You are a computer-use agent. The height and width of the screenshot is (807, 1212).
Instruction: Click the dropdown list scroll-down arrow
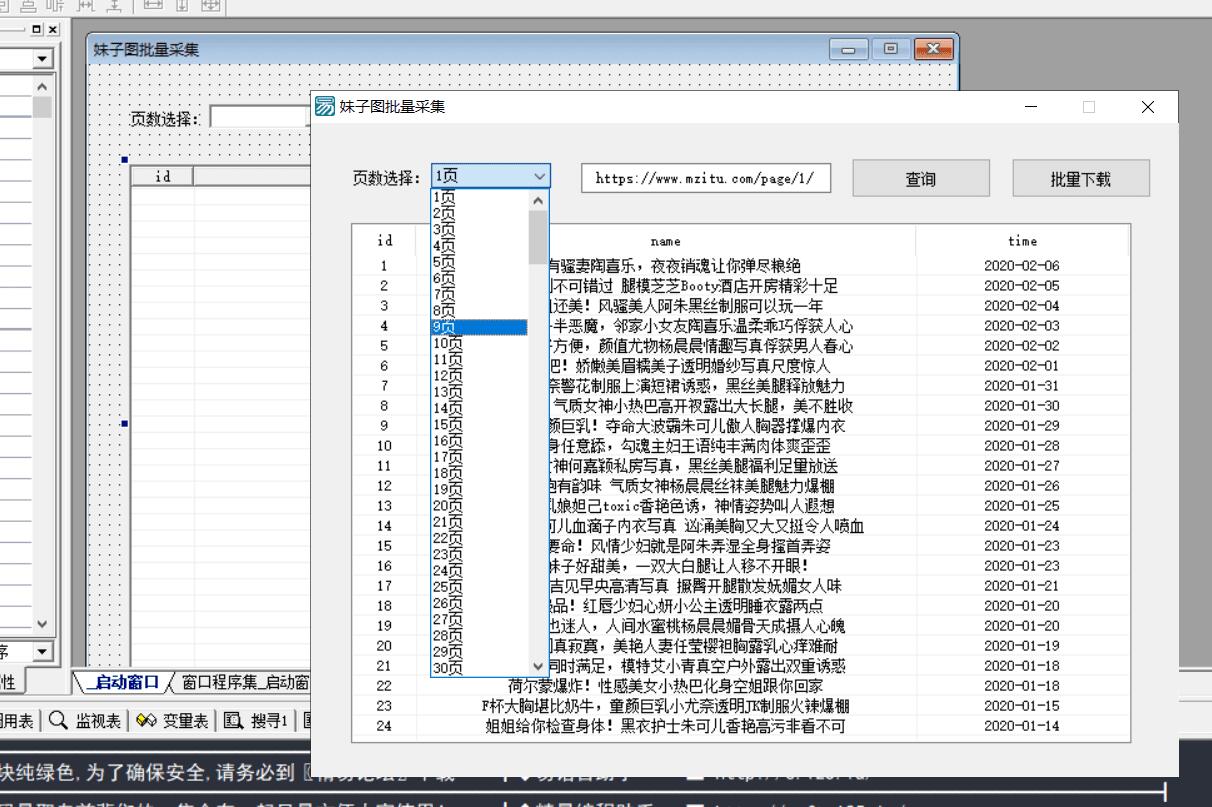click(538, 666)
